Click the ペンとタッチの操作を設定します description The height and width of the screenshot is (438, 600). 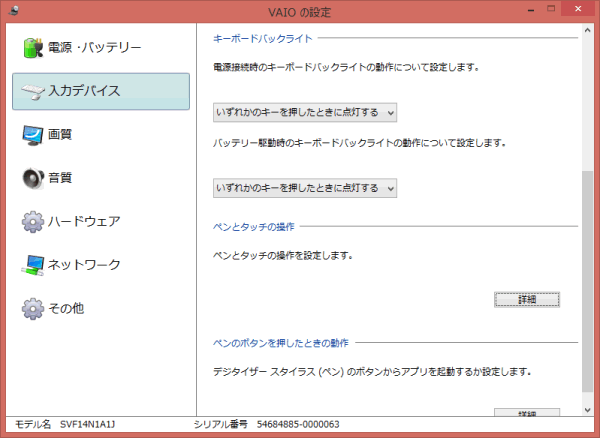click(x=283, y=255)
